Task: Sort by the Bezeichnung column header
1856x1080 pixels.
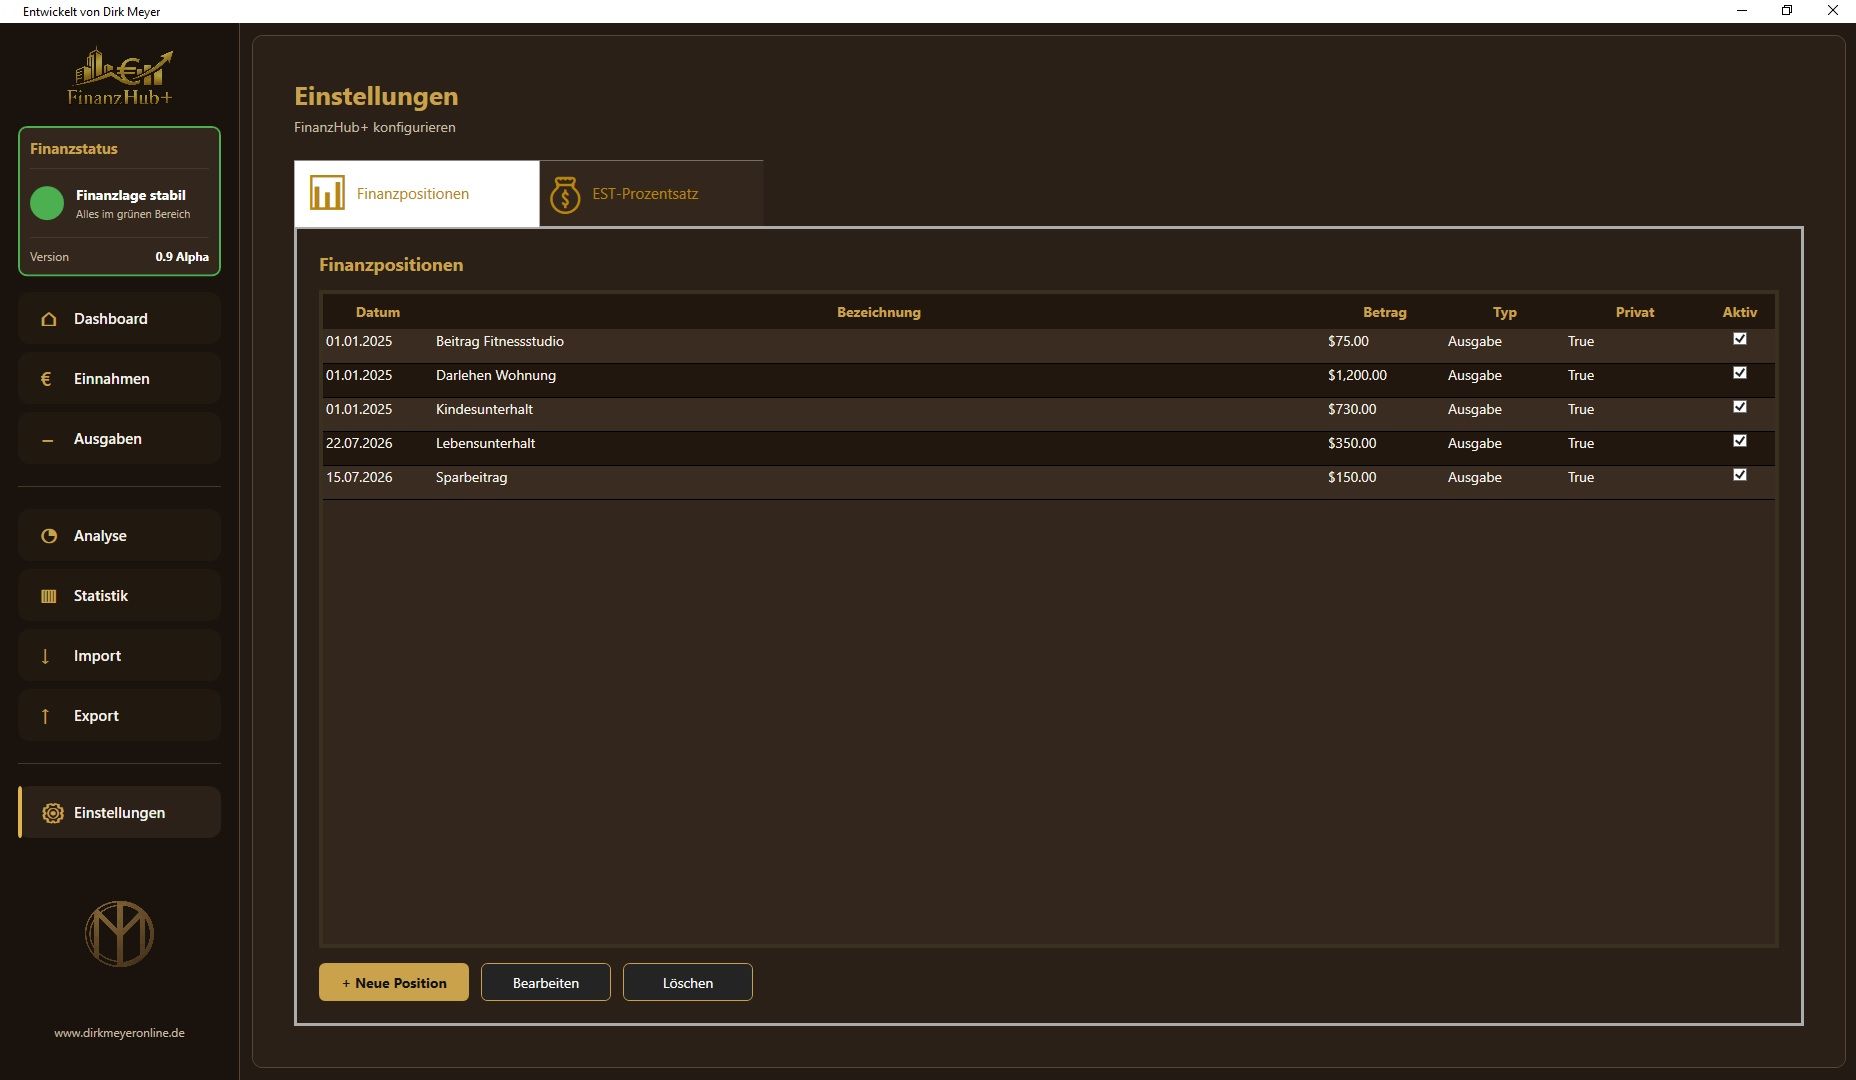Action: [879, 312]
